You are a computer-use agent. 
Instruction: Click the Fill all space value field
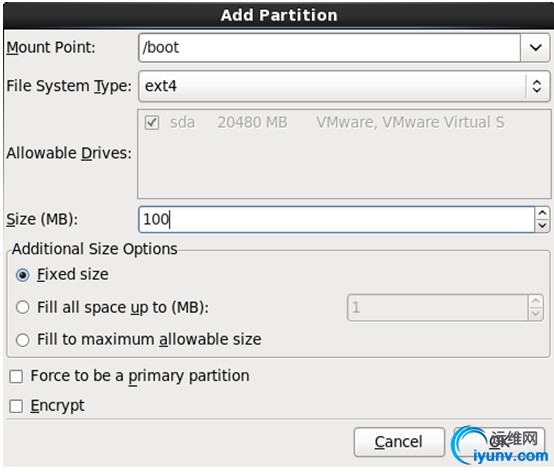click(x=438, y=308)
